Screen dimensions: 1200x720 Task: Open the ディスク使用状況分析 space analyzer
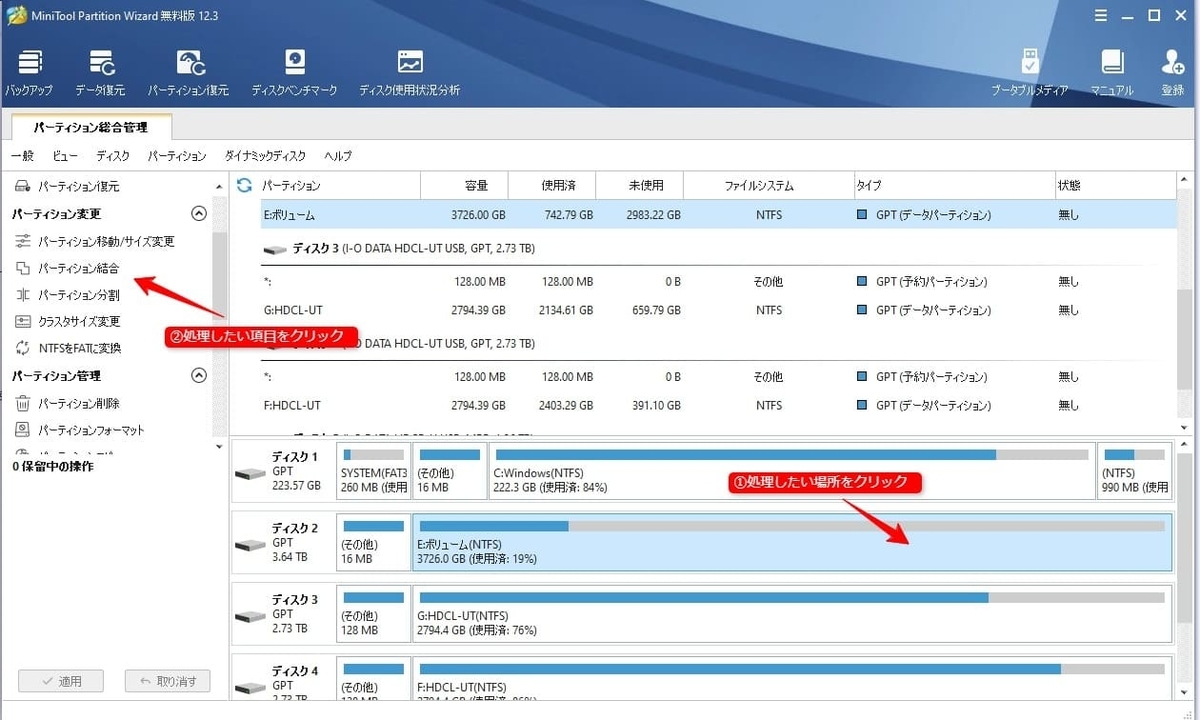coord(410,72)
